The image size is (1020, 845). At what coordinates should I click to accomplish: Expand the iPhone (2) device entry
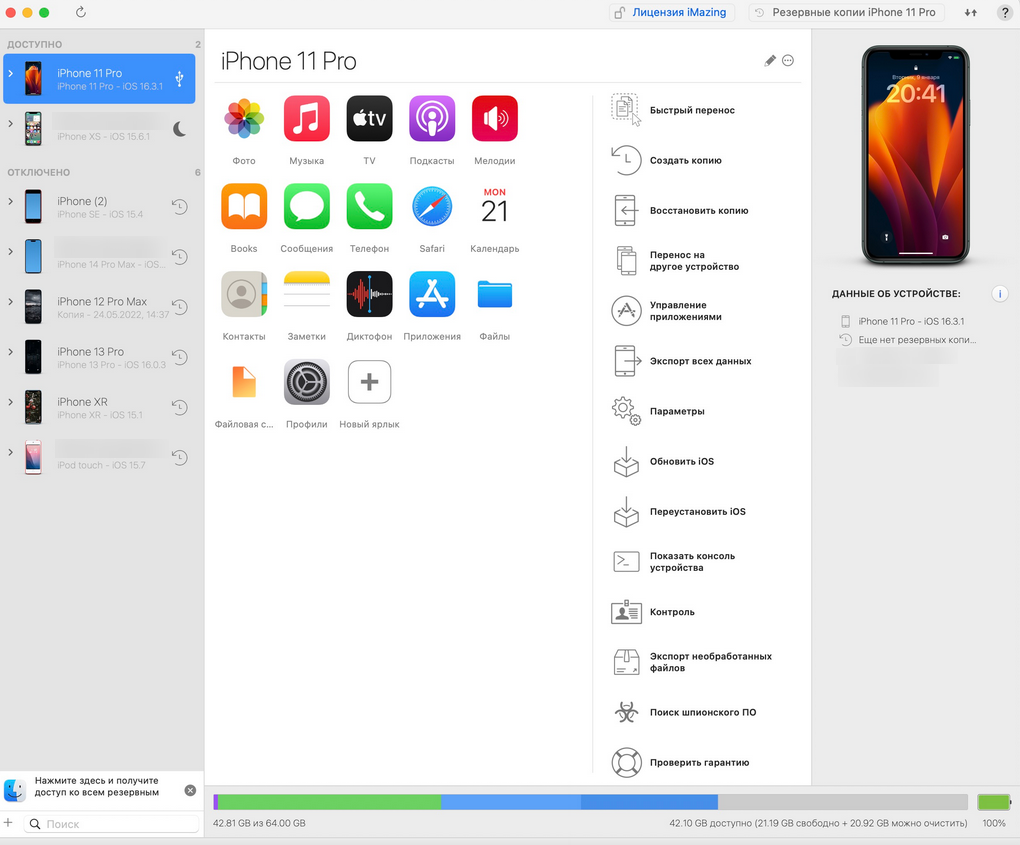tap(10, 201)
